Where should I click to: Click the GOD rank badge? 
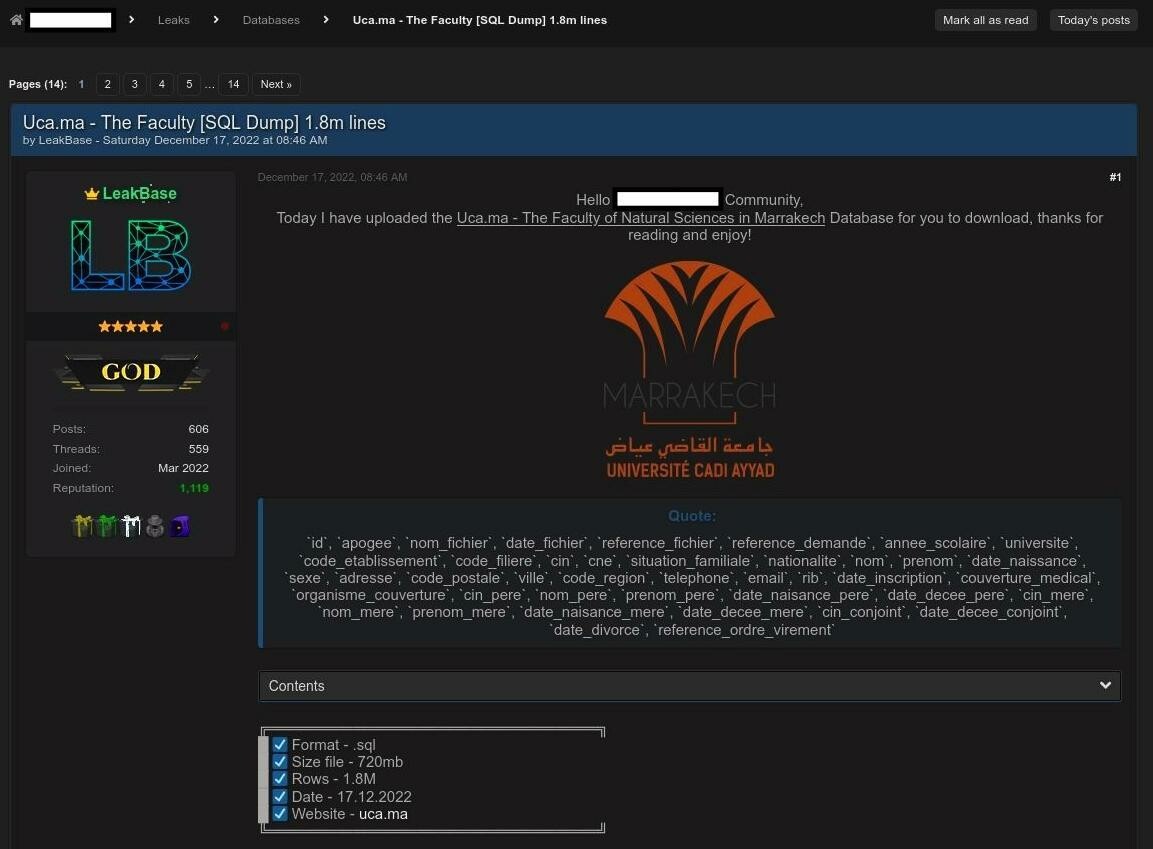click(131, 372)
